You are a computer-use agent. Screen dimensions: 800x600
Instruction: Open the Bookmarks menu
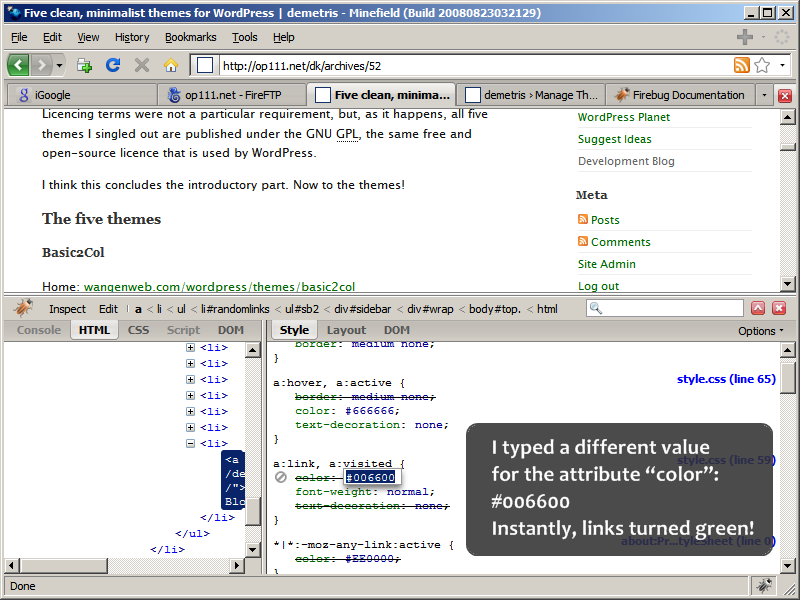(190, 37)
